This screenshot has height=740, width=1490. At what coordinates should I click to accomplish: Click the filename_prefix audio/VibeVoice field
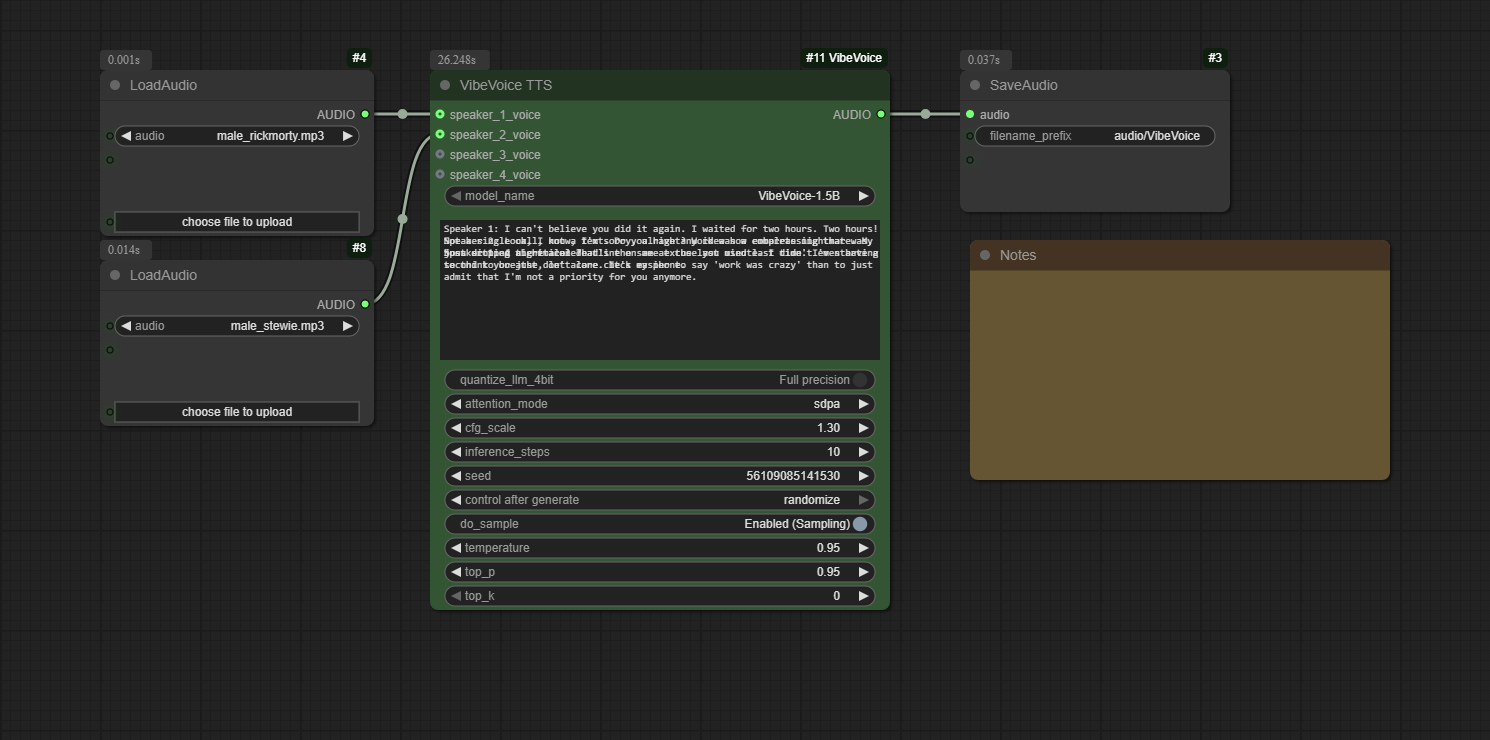coord(1095,136)
